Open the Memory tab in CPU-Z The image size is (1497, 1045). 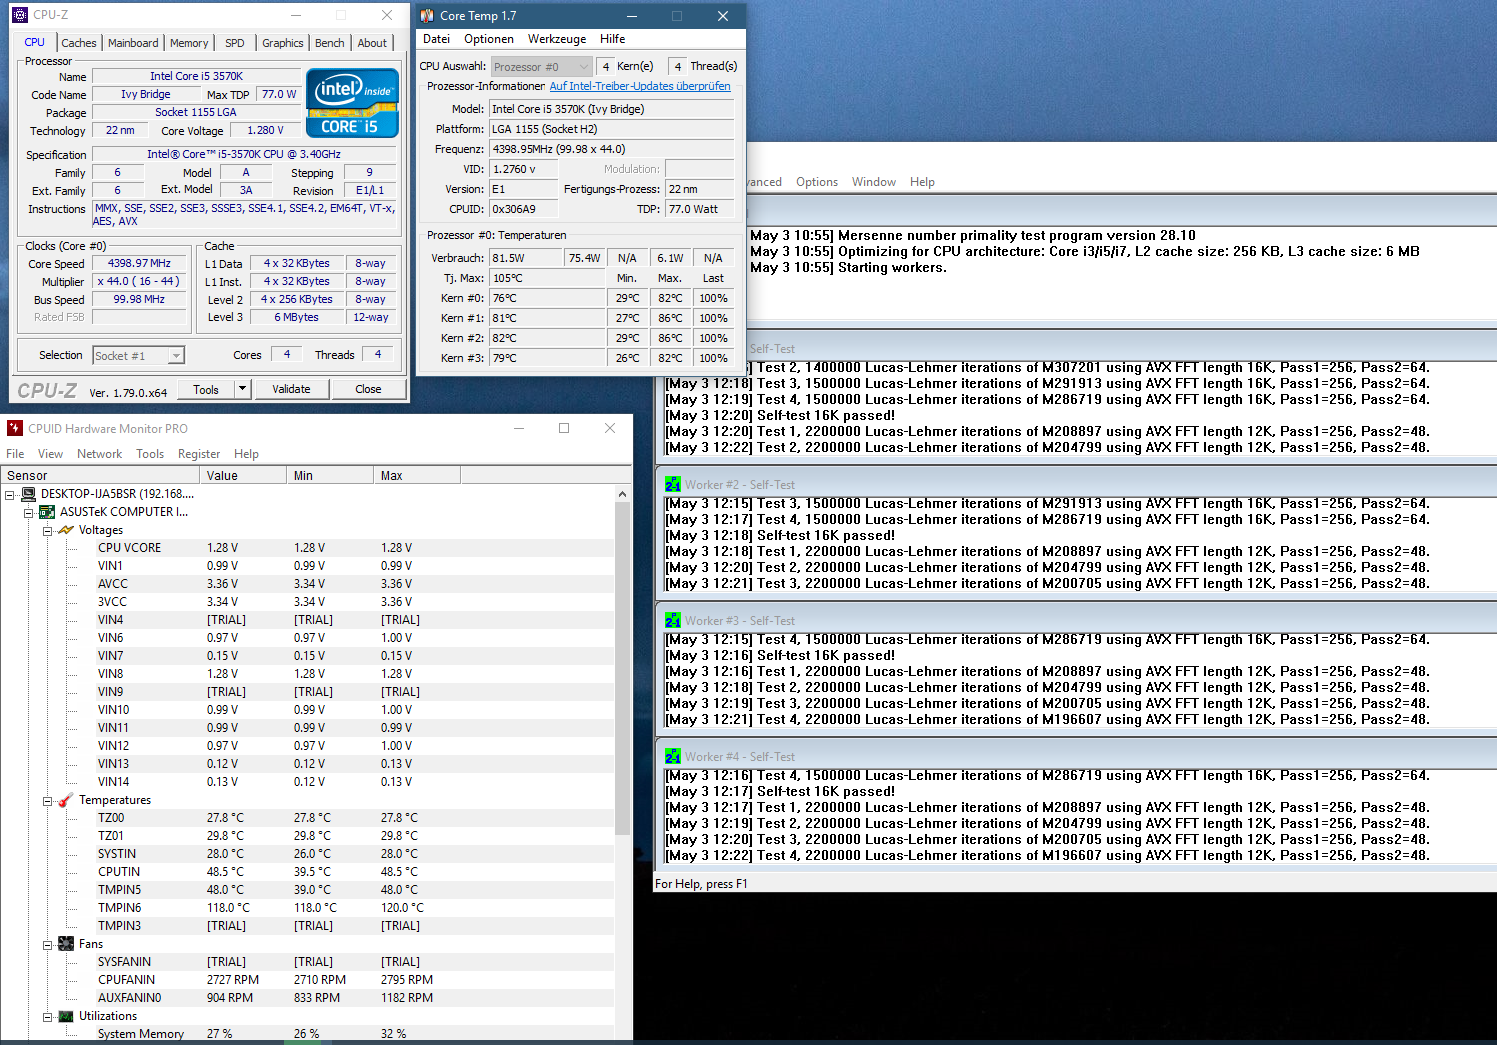189,43
